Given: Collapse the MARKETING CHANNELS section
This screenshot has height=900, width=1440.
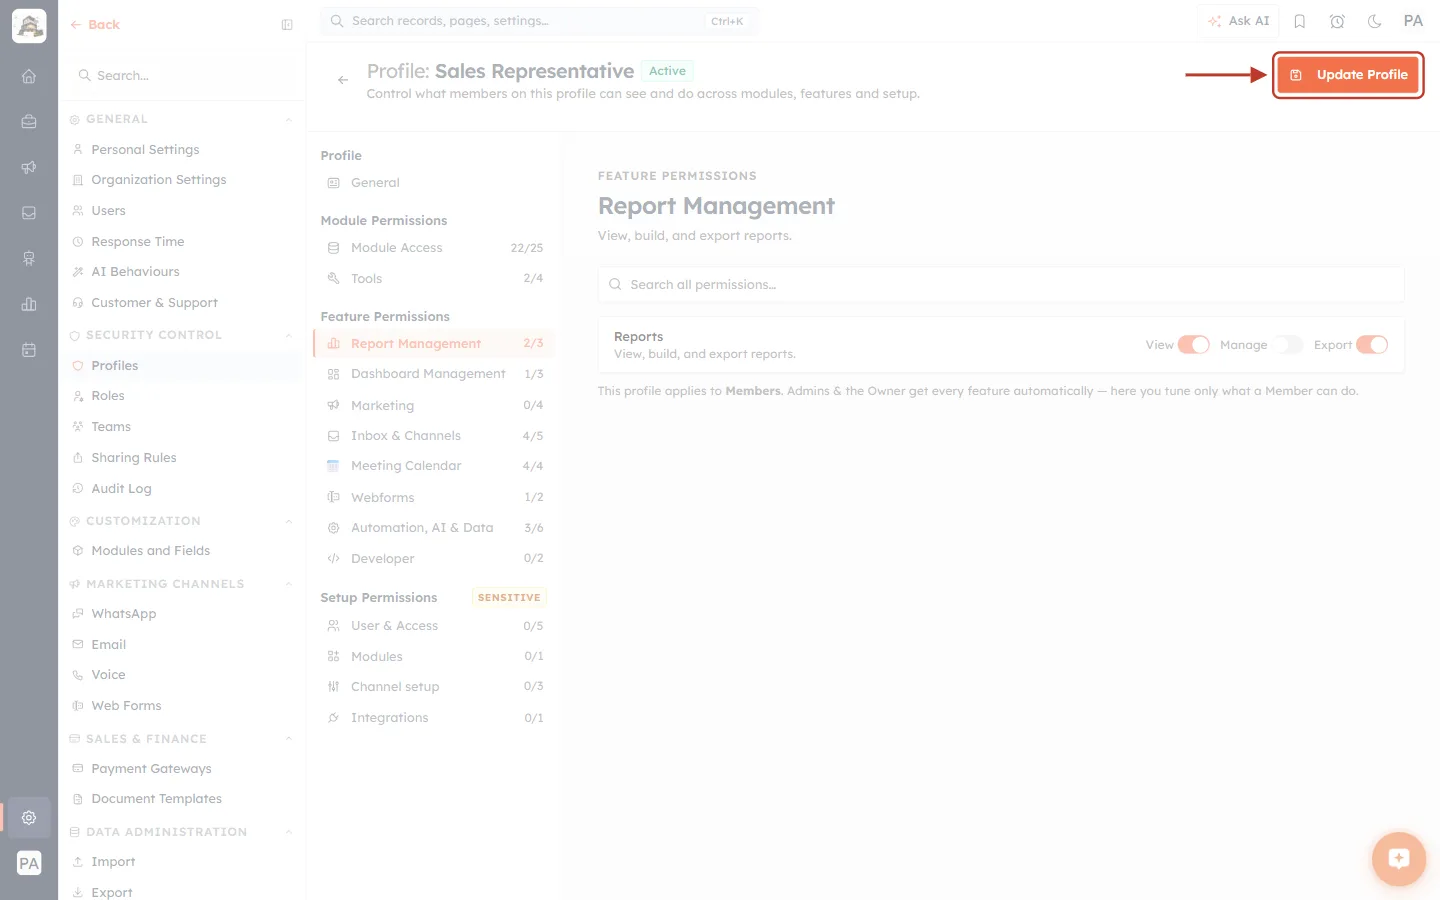Looking at the screenshot, I should 289,585.
